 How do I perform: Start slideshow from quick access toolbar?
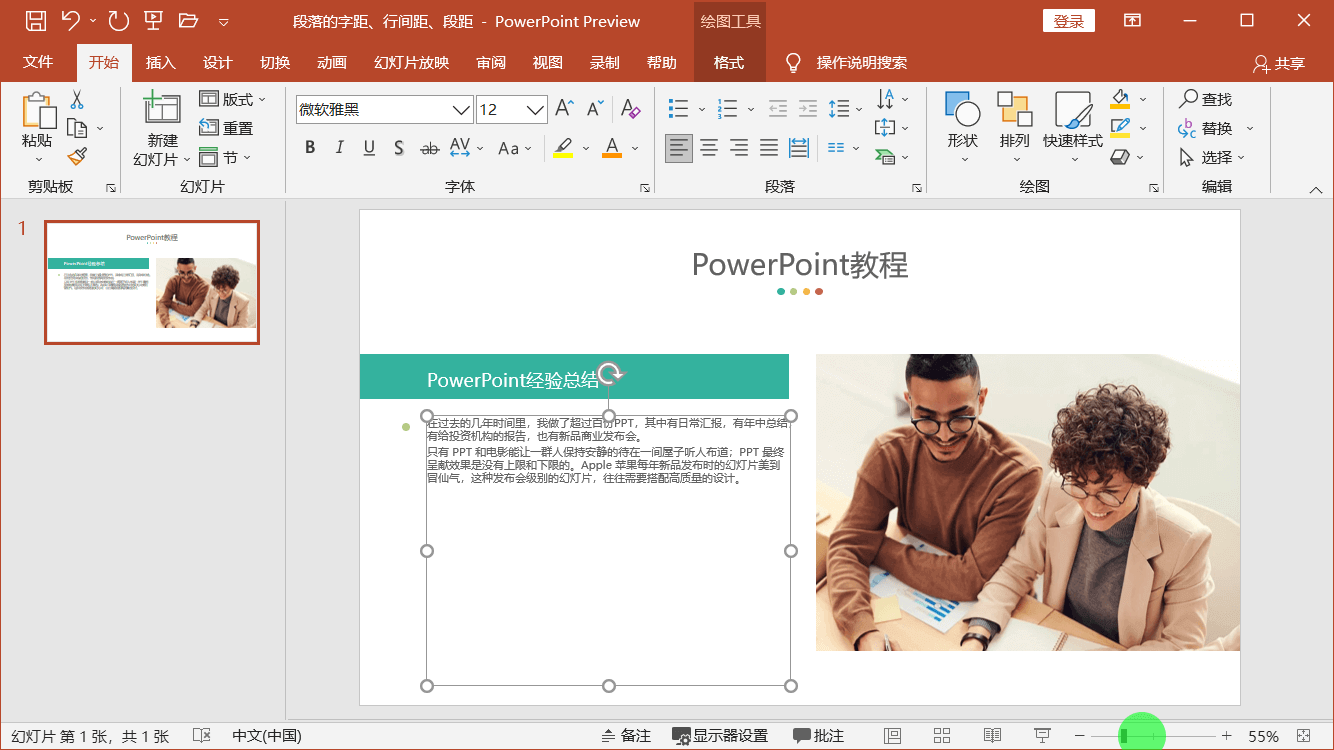coord(153,20)
